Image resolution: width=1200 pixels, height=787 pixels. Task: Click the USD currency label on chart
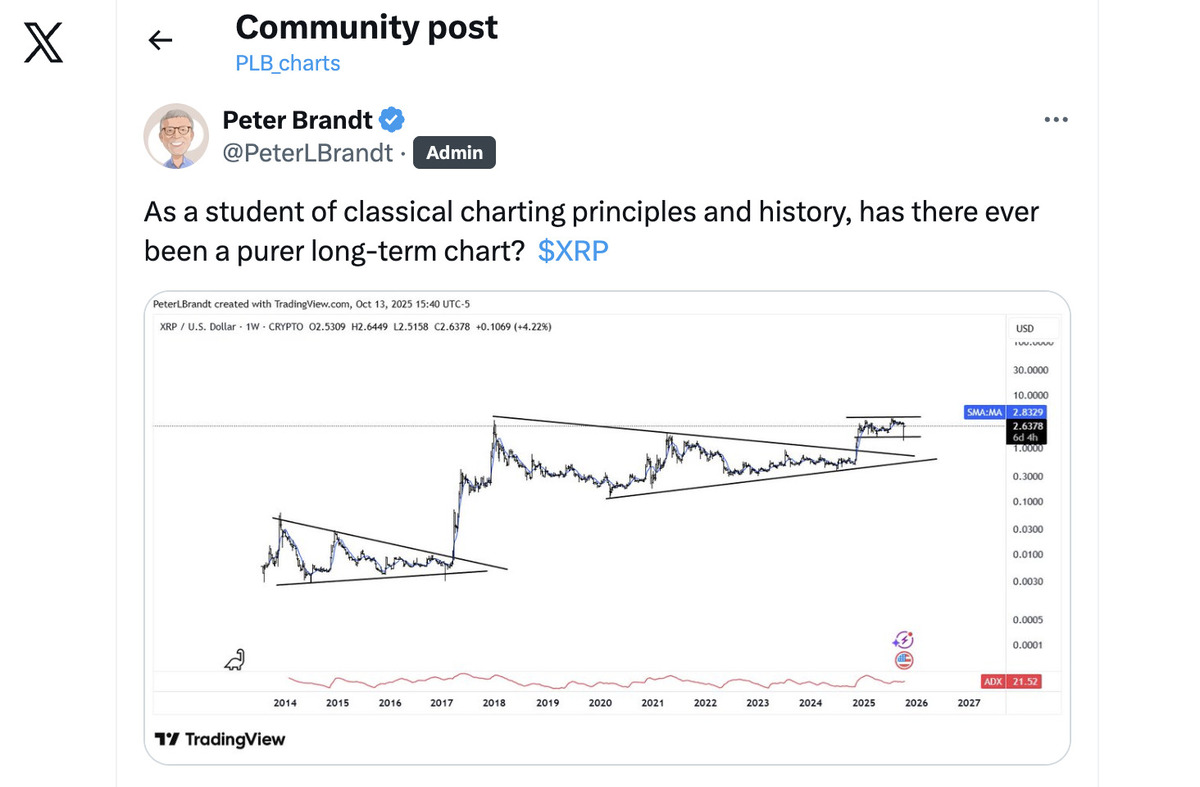point(1025,329)
